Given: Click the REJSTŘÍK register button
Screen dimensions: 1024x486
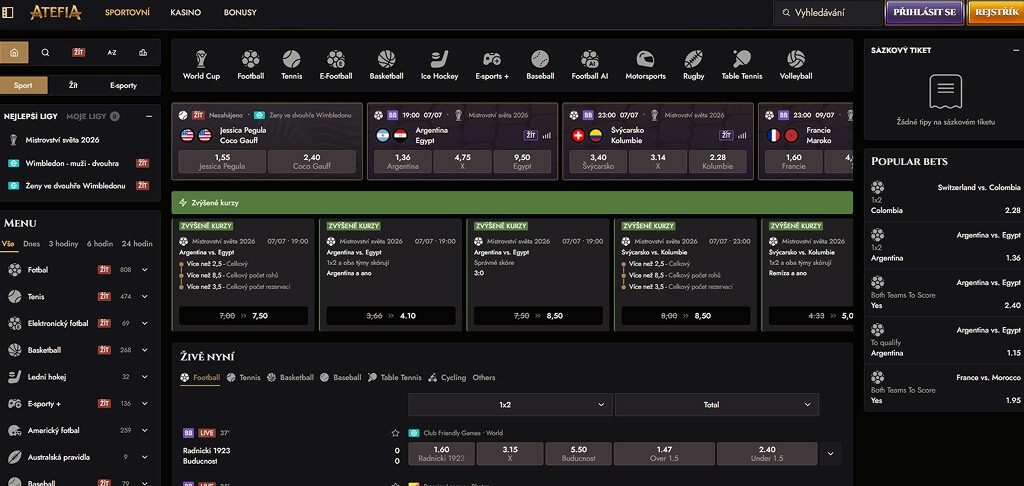Looking at the screenshot, I should (996, 12).
